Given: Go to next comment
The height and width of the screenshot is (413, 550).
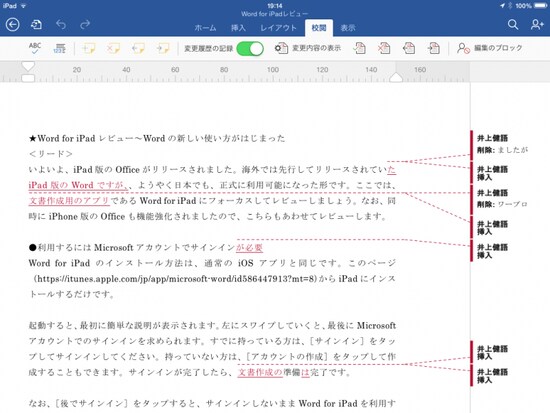Looking at the screenshot, I should click(163, 48).
